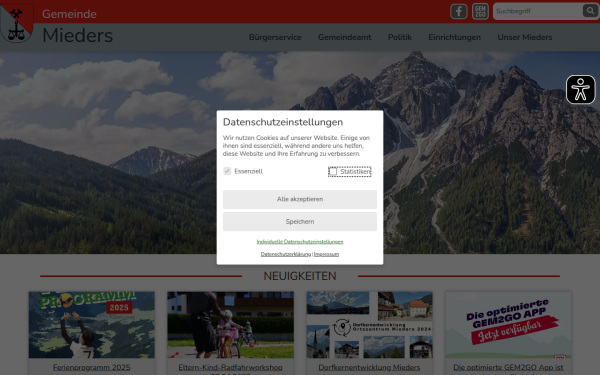Viewport: 600px width, 375px height.
Task: Click the Gemeinde Mieders site title
Action: (x=77, y=27)
